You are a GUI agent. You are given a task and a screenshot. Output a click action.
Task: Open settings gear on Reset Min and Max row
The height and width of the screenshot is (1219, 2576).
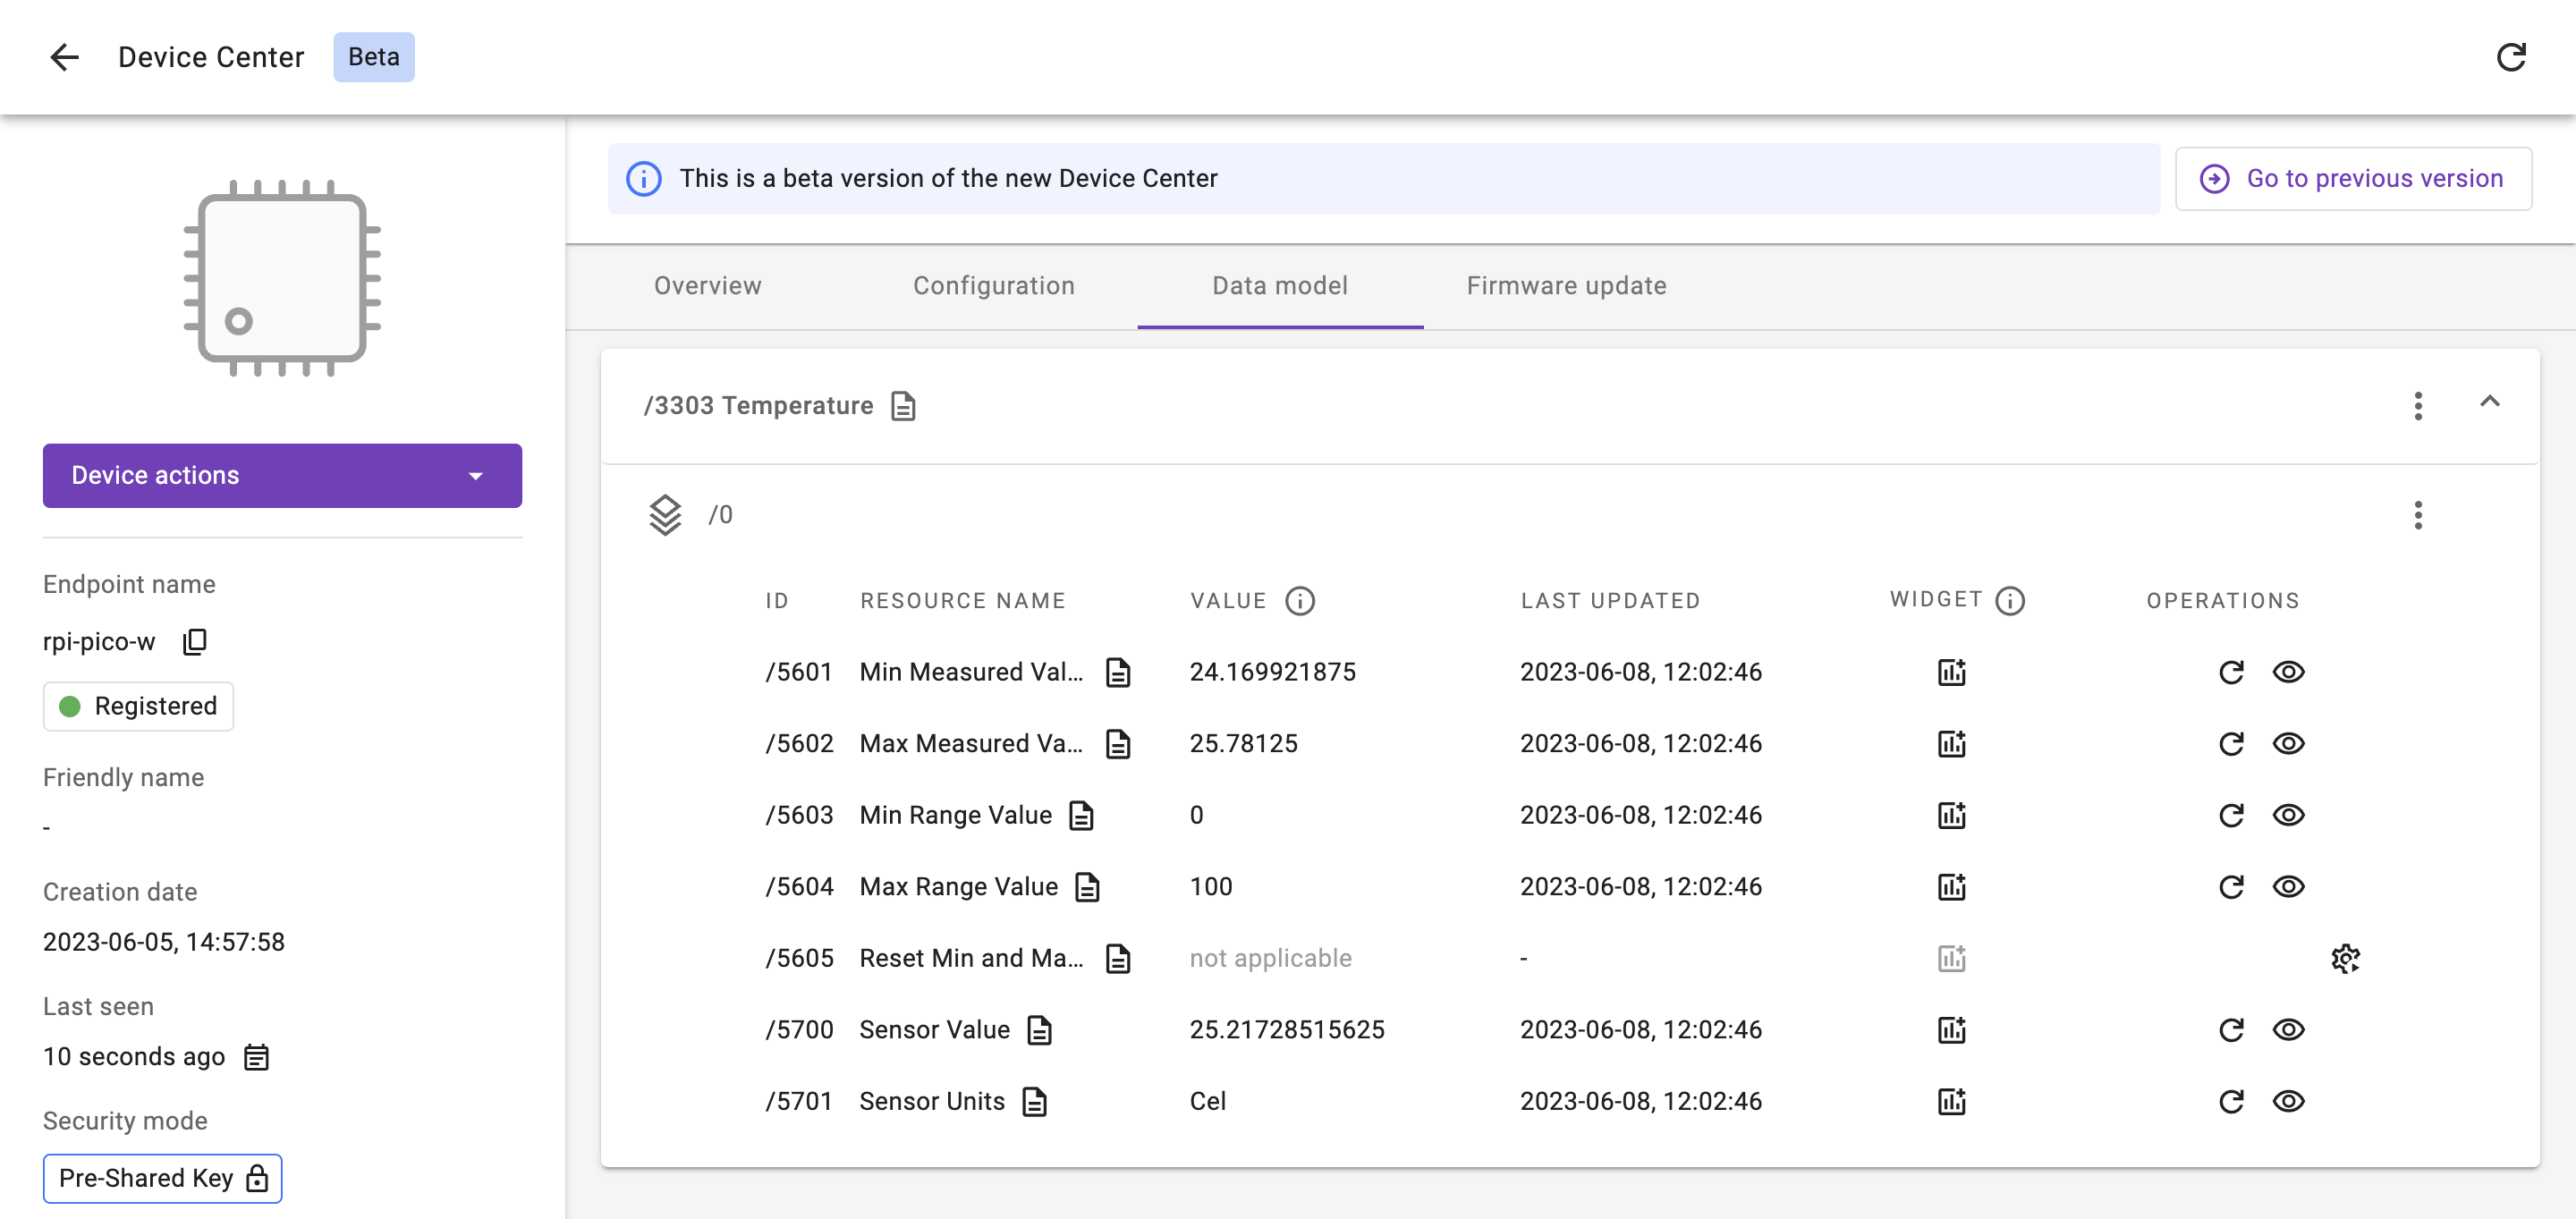click(2345, 958)
